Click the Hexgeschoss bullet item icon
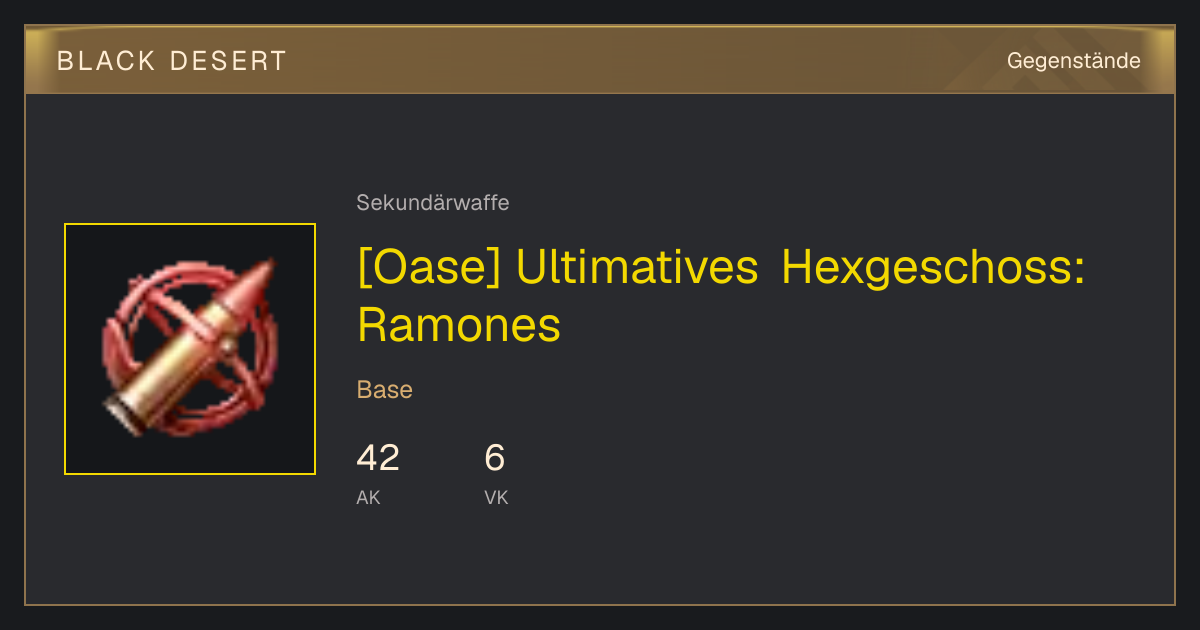Viewport: 1200px width, 630px height. pyautogui.click(x=190, y=349)
